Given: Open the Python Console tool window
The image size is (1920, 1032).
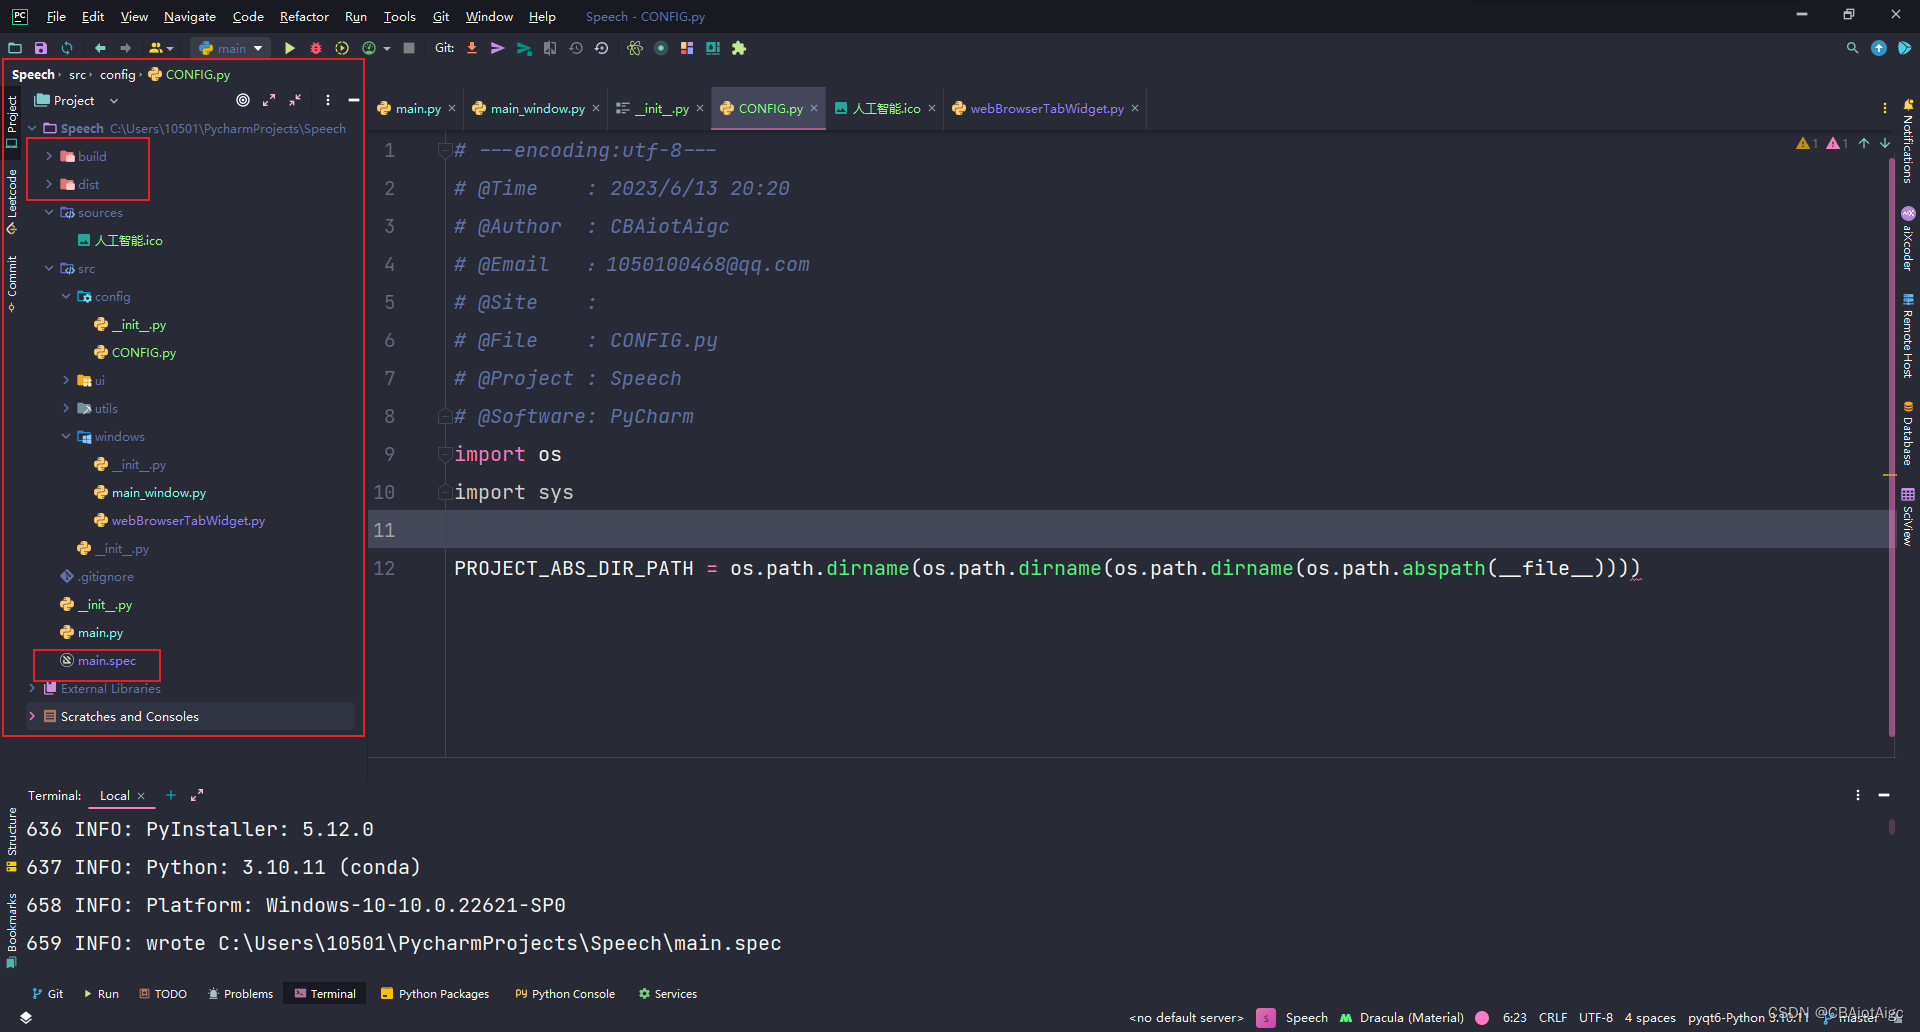Looking at the screenshot, I should (565, 993).
